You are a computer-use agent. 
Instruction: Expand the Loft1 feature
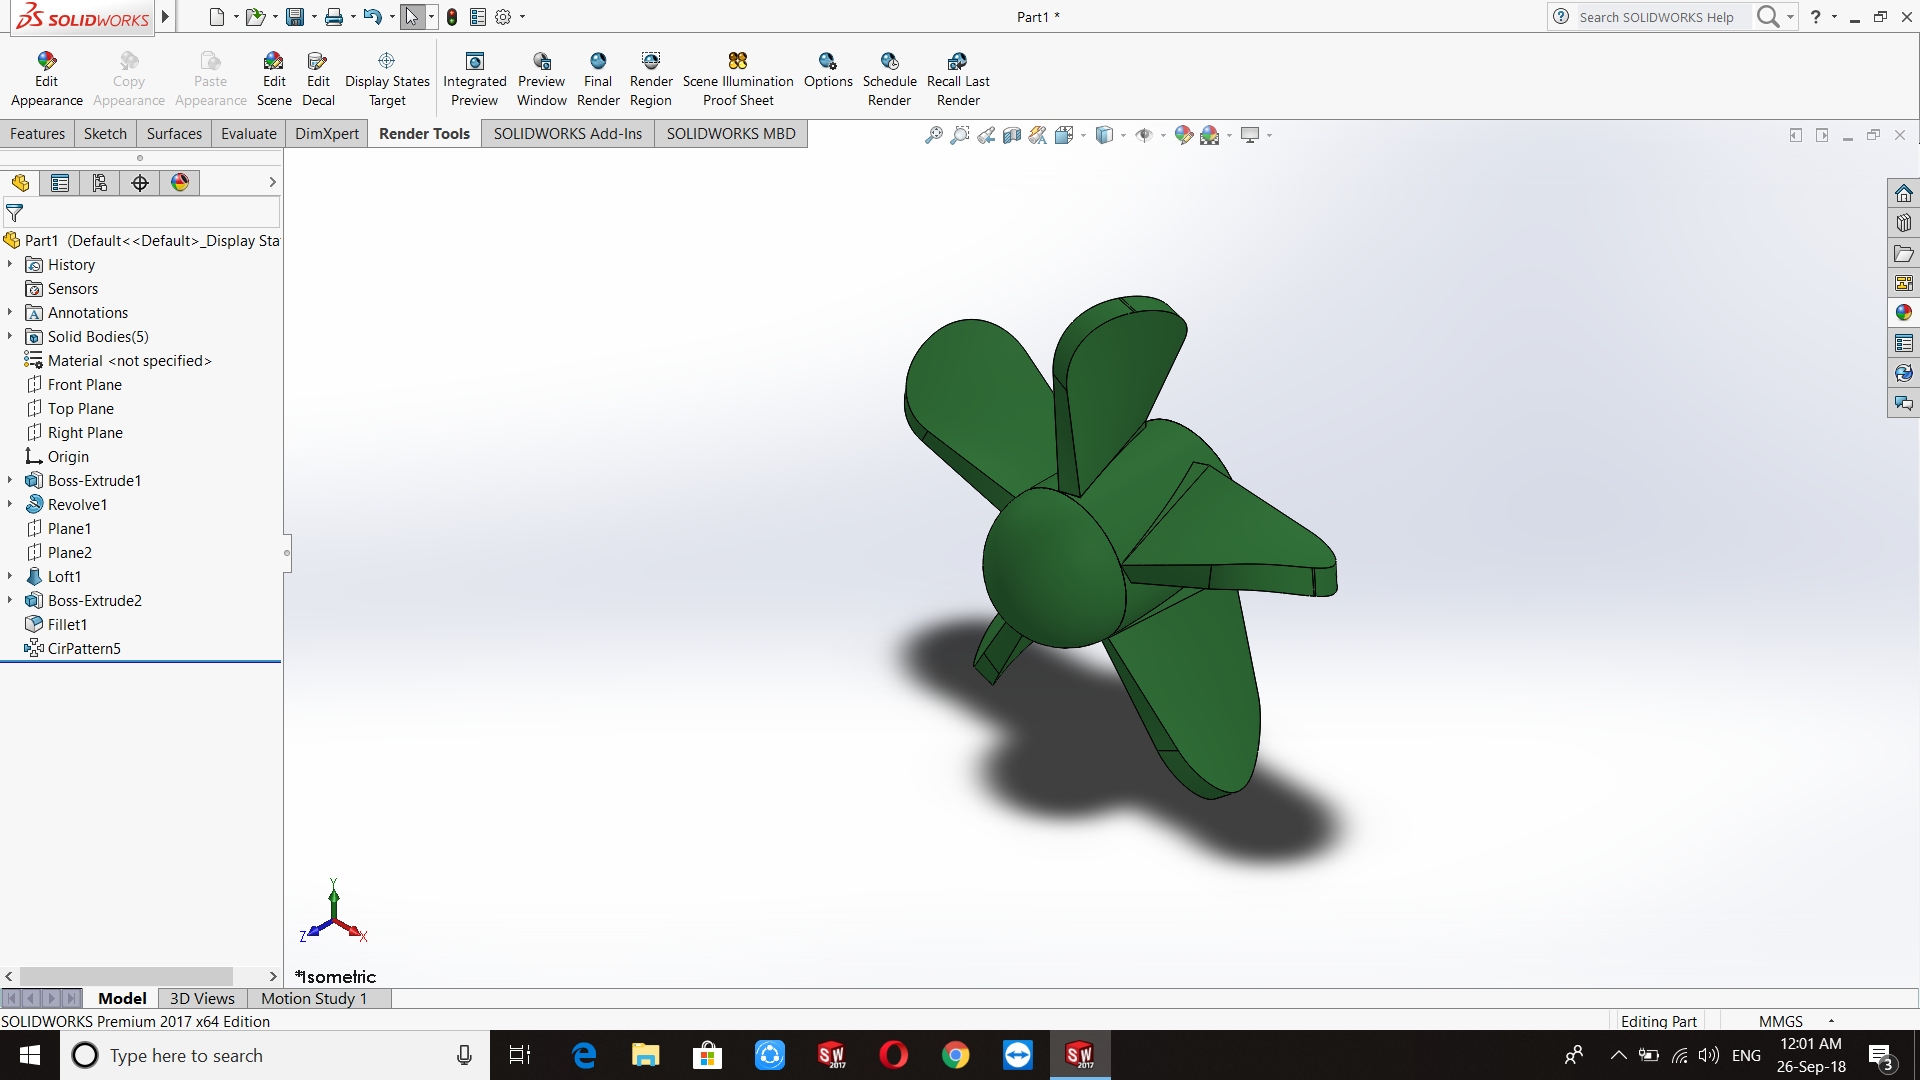(10, 577)
